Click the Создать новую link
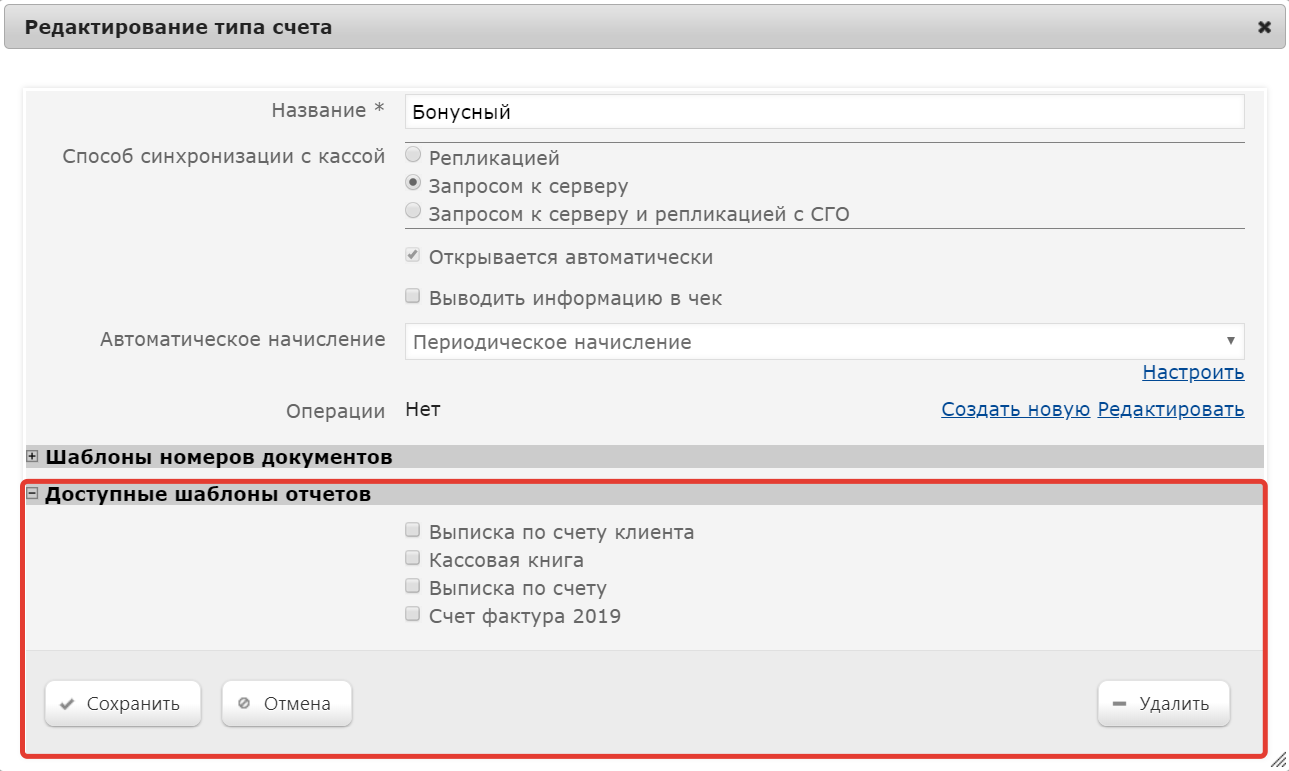Screen dimensions: 1289x771 coord(1015,409)
